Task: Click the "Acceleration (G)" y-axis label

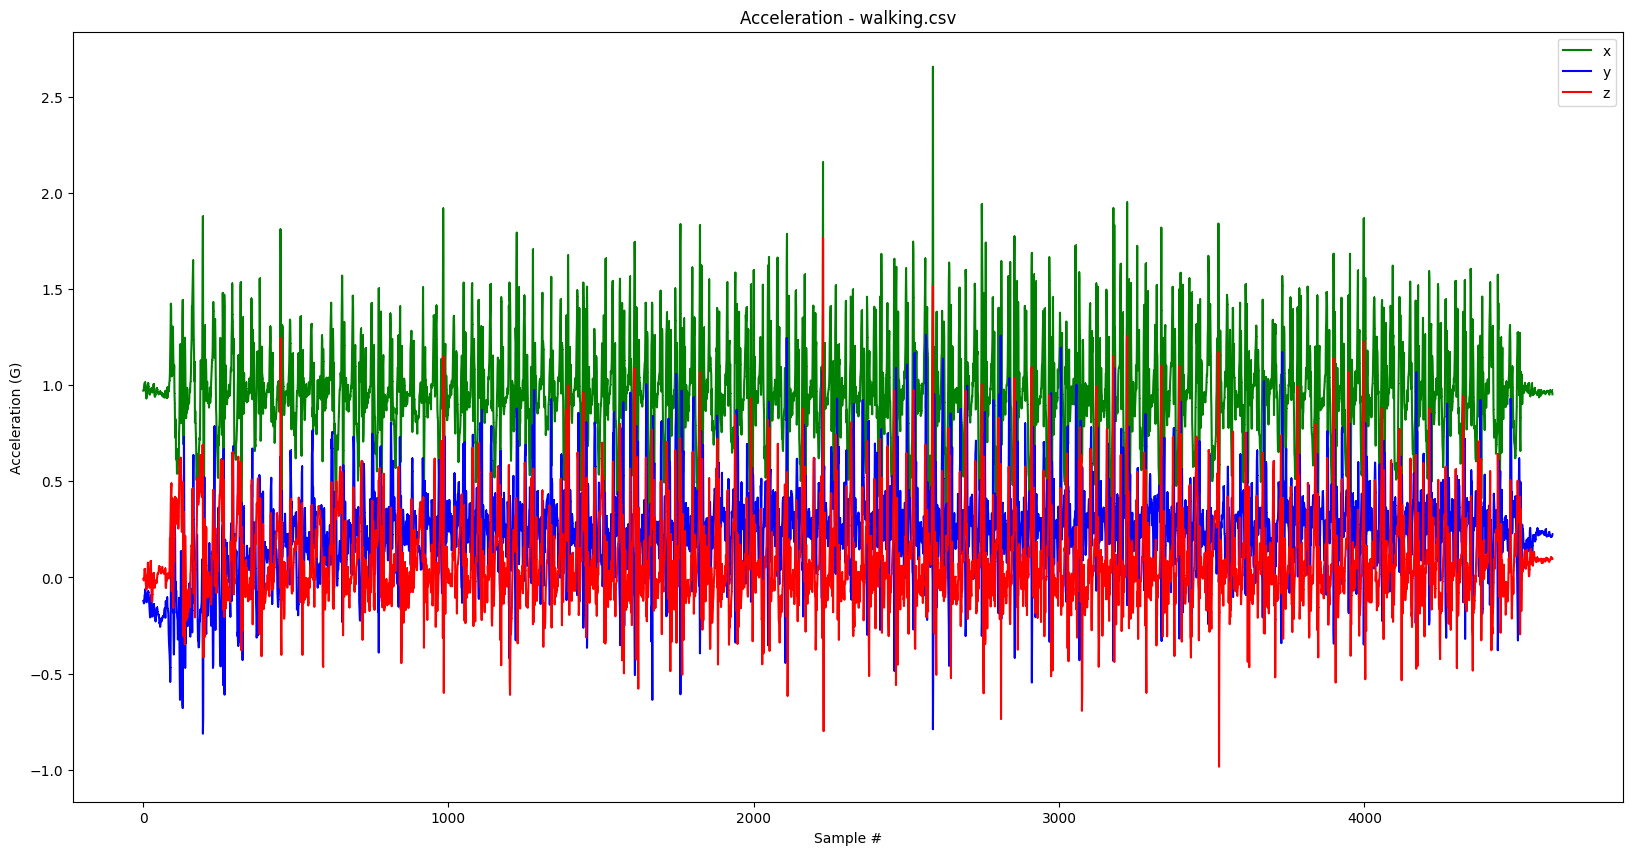Action: click(x=15, y=418)
